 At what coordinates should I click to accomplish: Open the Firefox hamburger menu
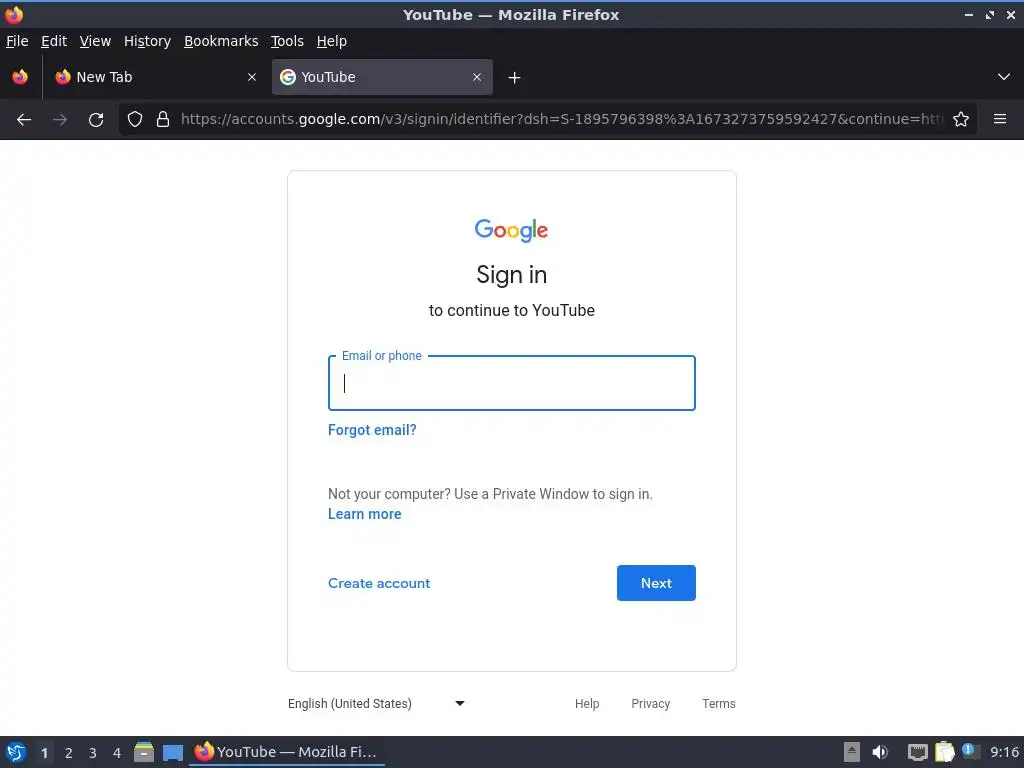tap(1000, 119)
